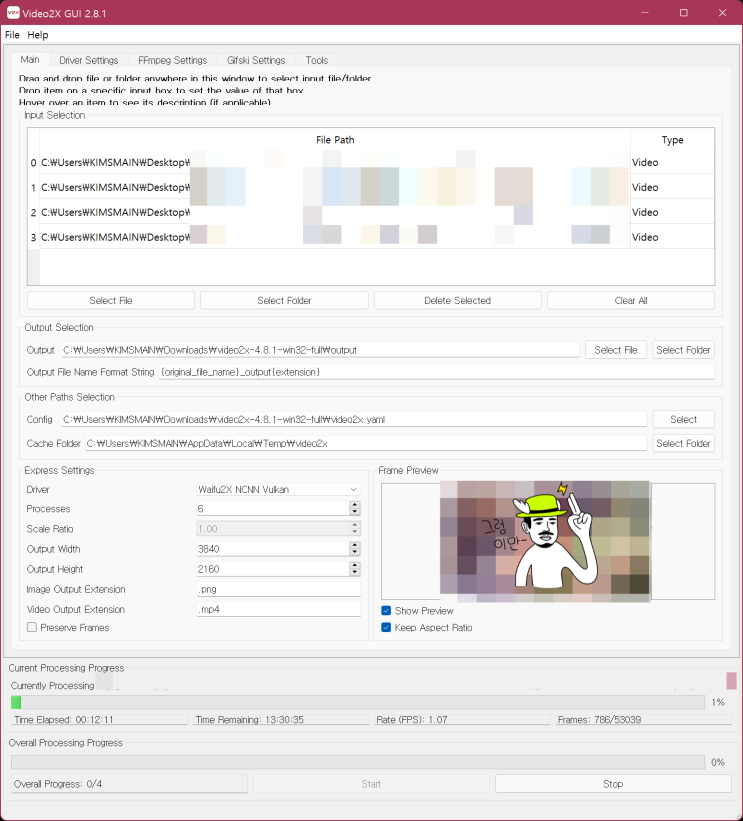The width and height of the screenshot is (743, 821).
Task: Open the Gifski Settings tab
Action: (256, 60)
